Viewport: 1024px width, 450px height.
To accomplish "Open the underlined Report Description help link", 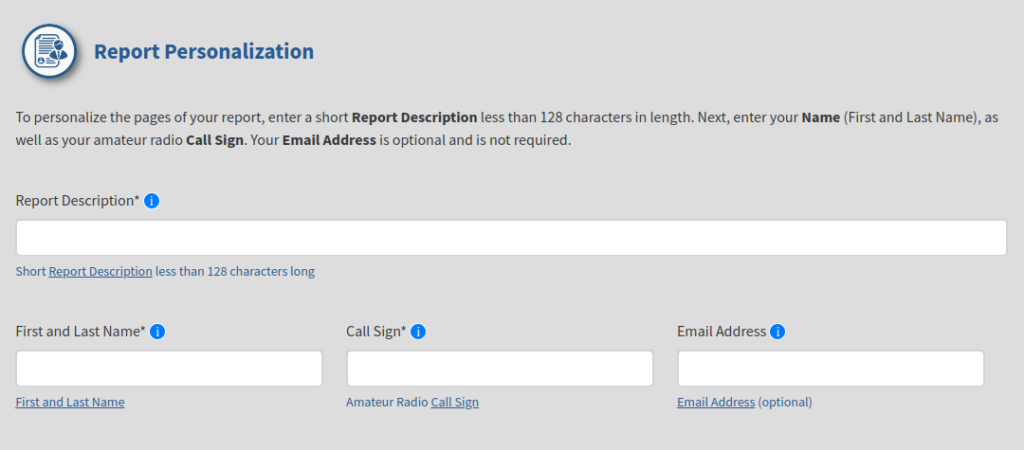I will click(x=101, y=272).
